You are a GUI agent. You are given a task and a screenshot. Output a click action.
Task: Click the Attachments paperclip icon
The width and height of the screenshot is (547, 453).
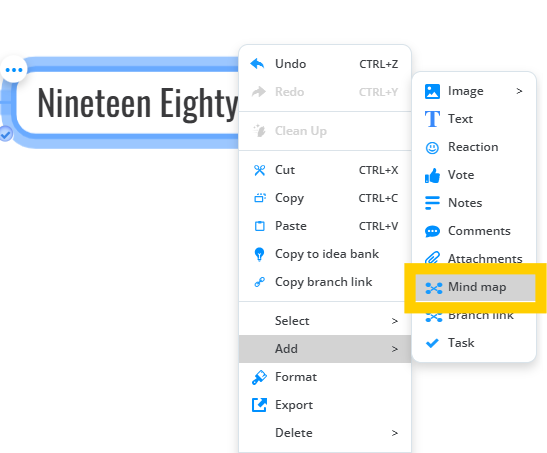tap(432, 258)
